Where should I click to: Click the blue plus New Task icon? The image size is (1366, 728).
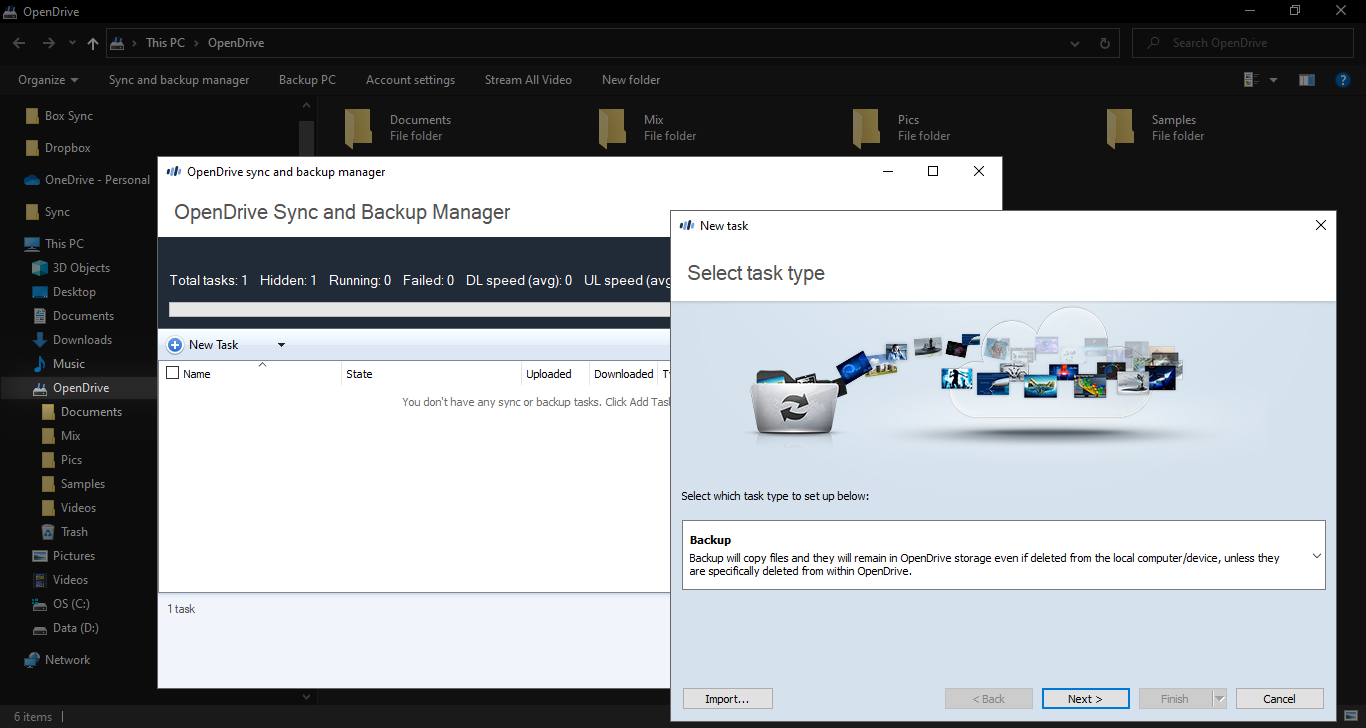pyautogui.click(x=175, y=345)
